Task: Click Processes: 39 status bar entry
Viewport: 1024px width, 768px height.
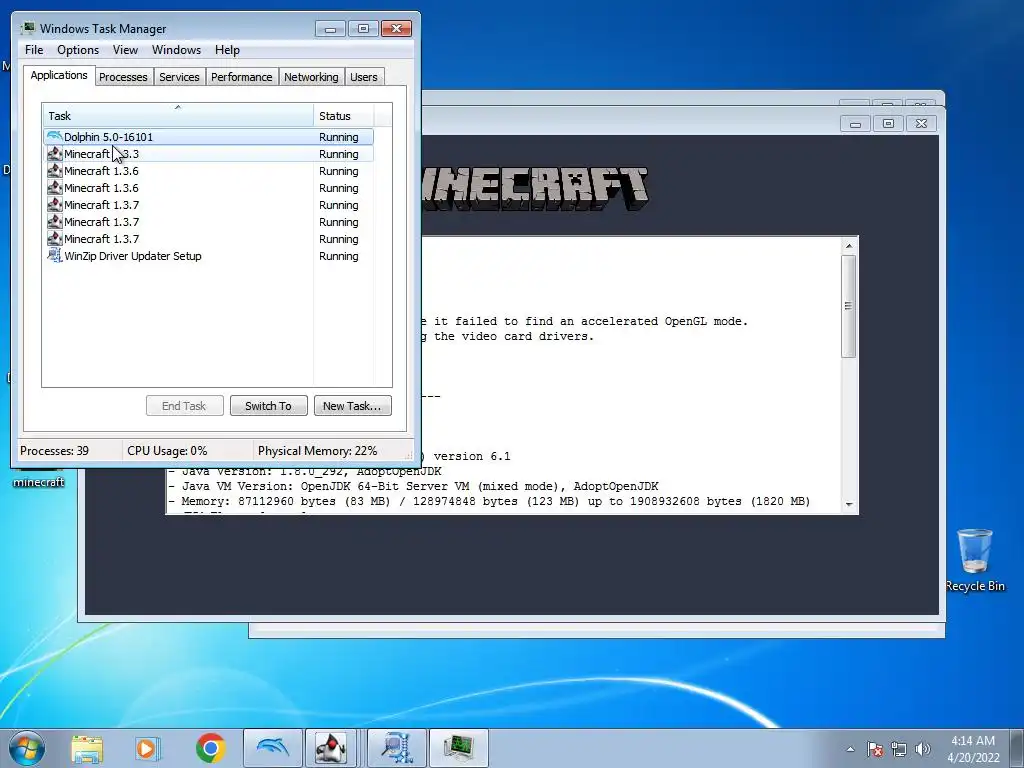Action: 54,451
